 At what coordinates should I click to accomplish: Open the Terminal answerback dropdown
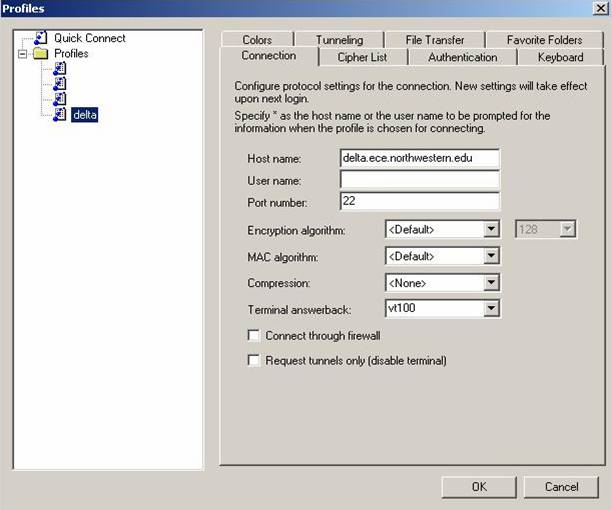click(442, 309)
